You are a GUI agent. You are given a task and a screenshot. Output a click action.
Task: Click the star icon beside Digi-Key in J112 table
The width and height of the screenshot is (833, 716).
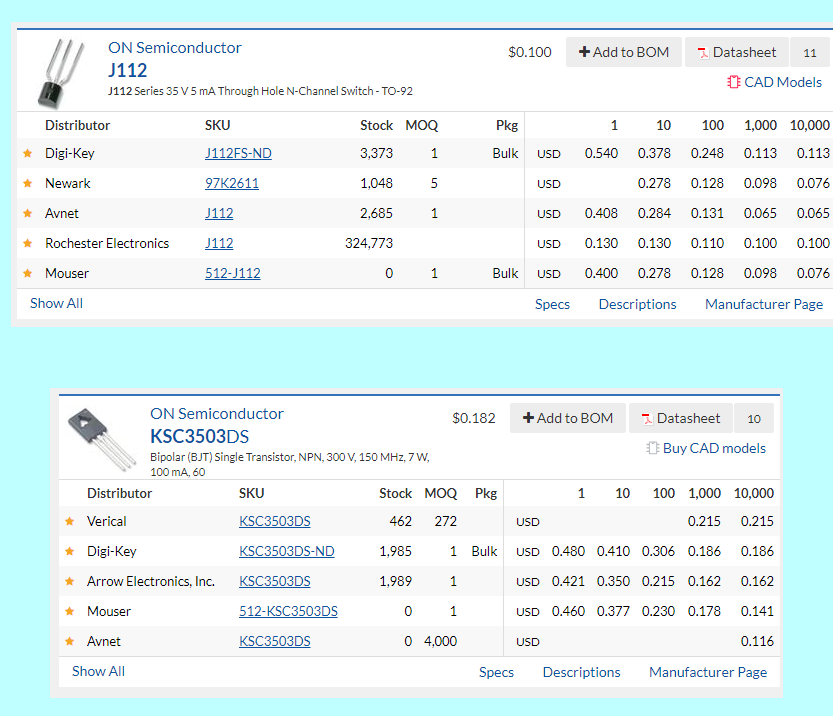[28, 154]
